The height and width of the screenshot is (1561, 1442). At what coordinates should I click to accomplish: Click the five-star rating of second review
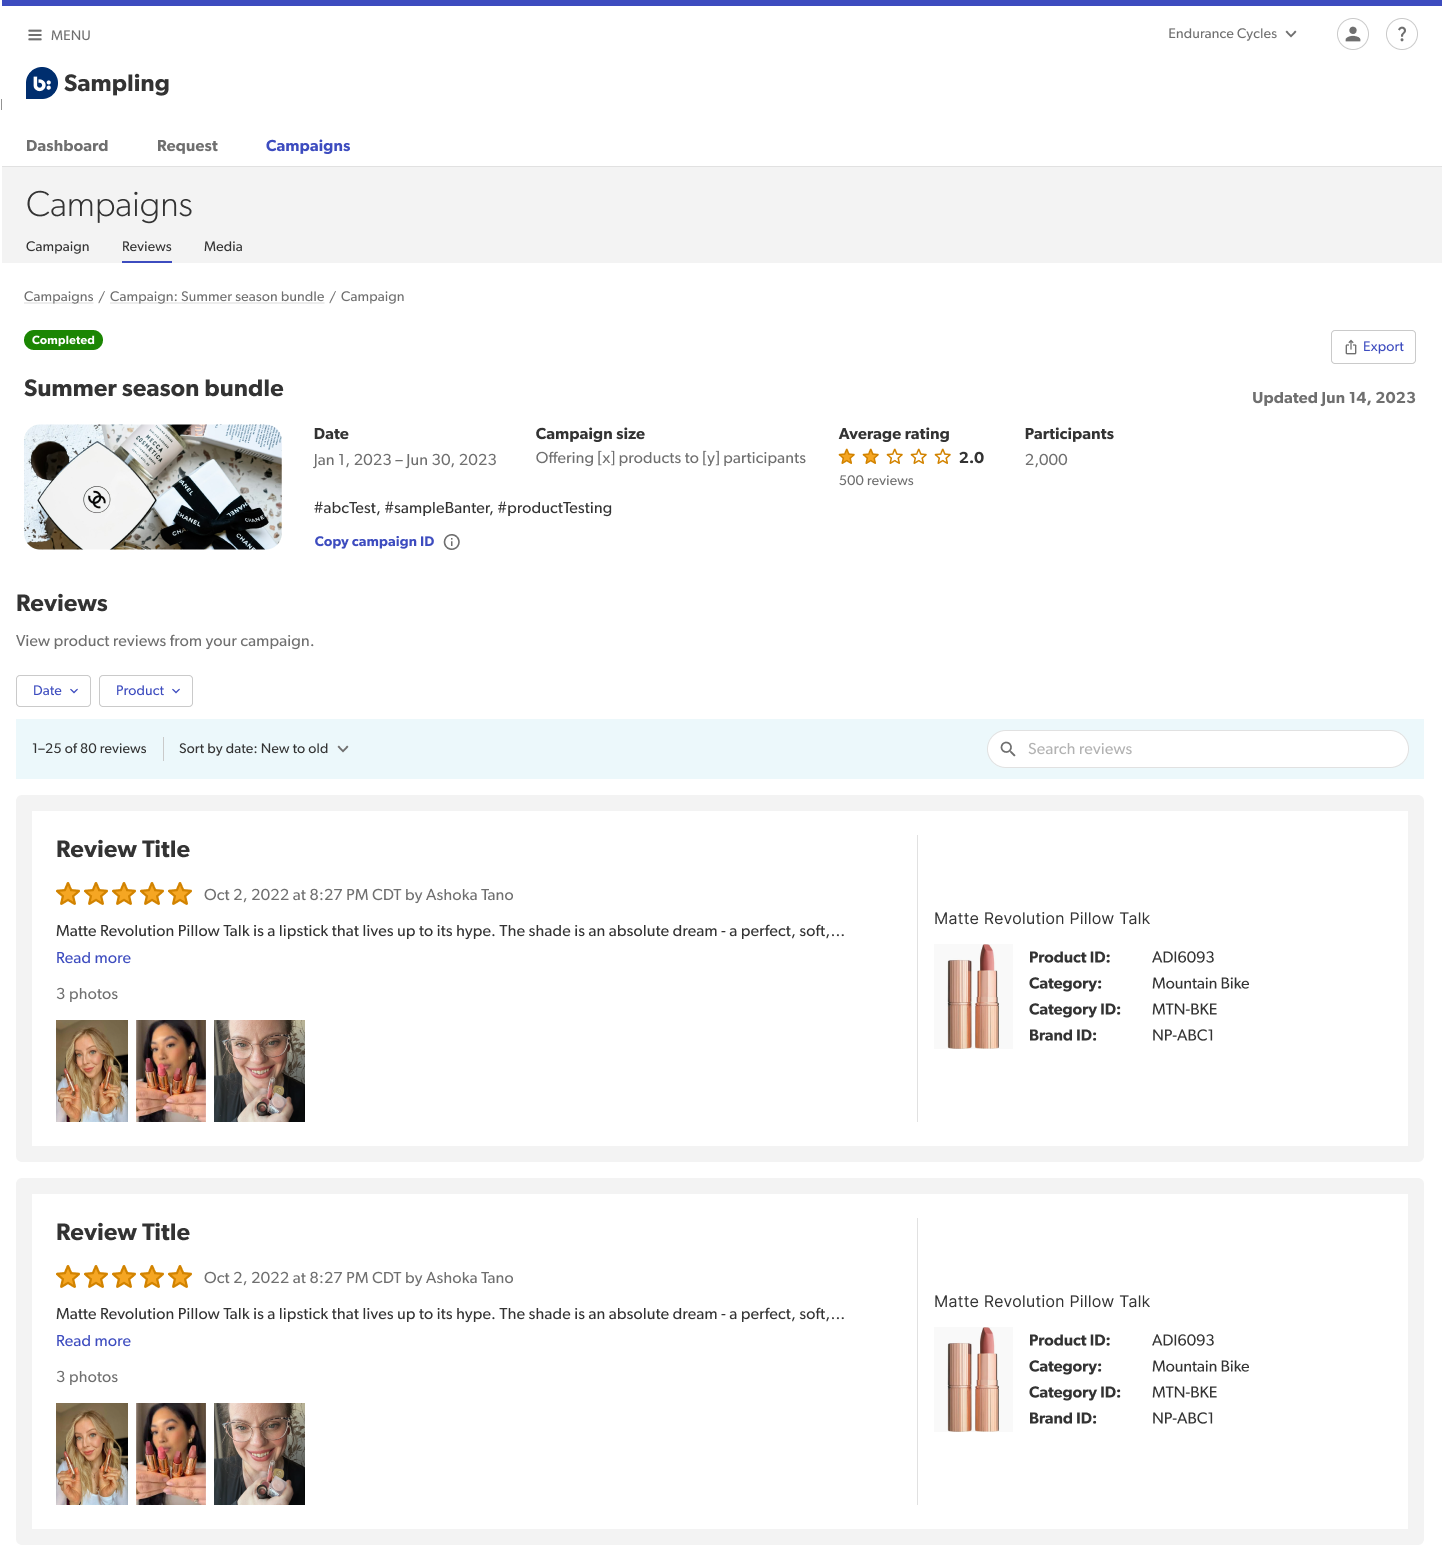click(124, 1277)
